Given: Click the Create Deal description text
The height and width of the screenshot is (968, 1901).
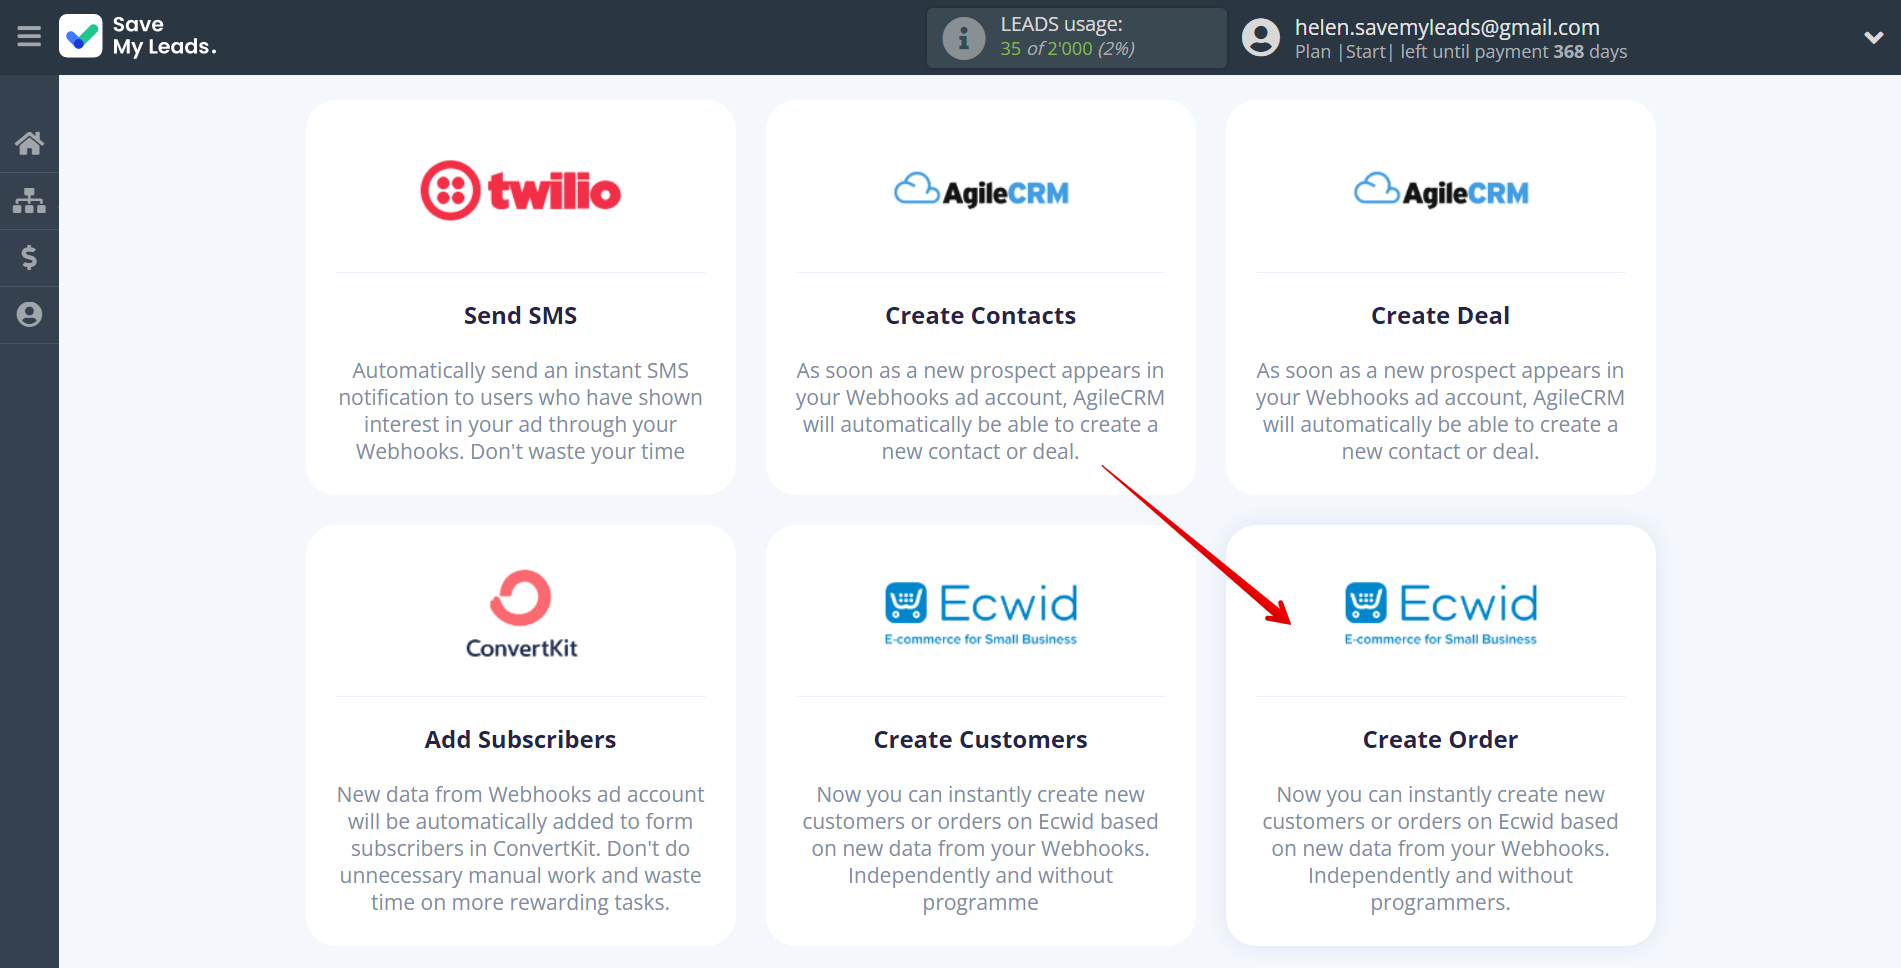Looking at the screenshot, I should tap(1440, 411).
